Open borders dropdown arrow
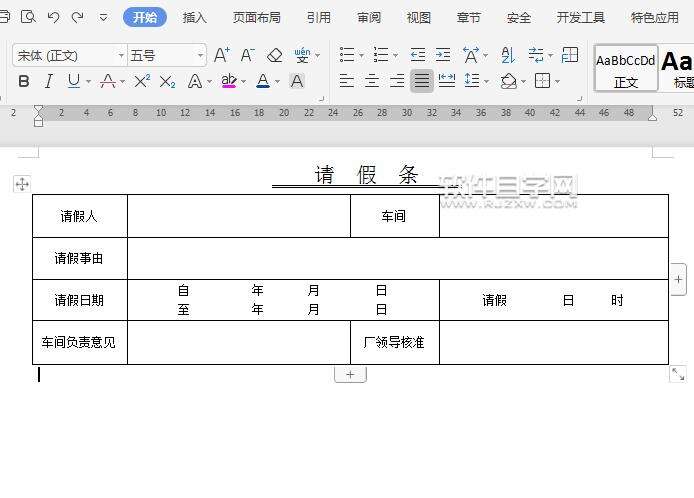 point(557,81)
